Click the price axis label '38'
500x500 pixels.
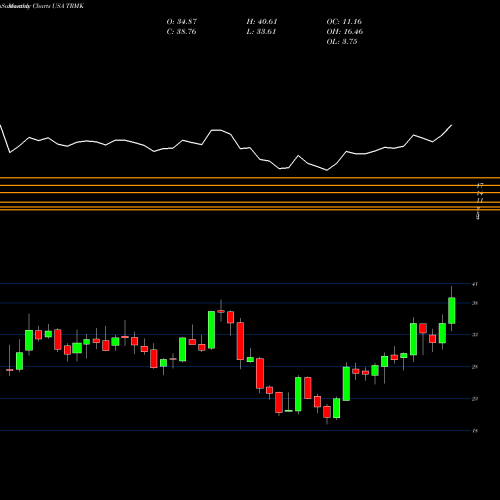[475, 303]
